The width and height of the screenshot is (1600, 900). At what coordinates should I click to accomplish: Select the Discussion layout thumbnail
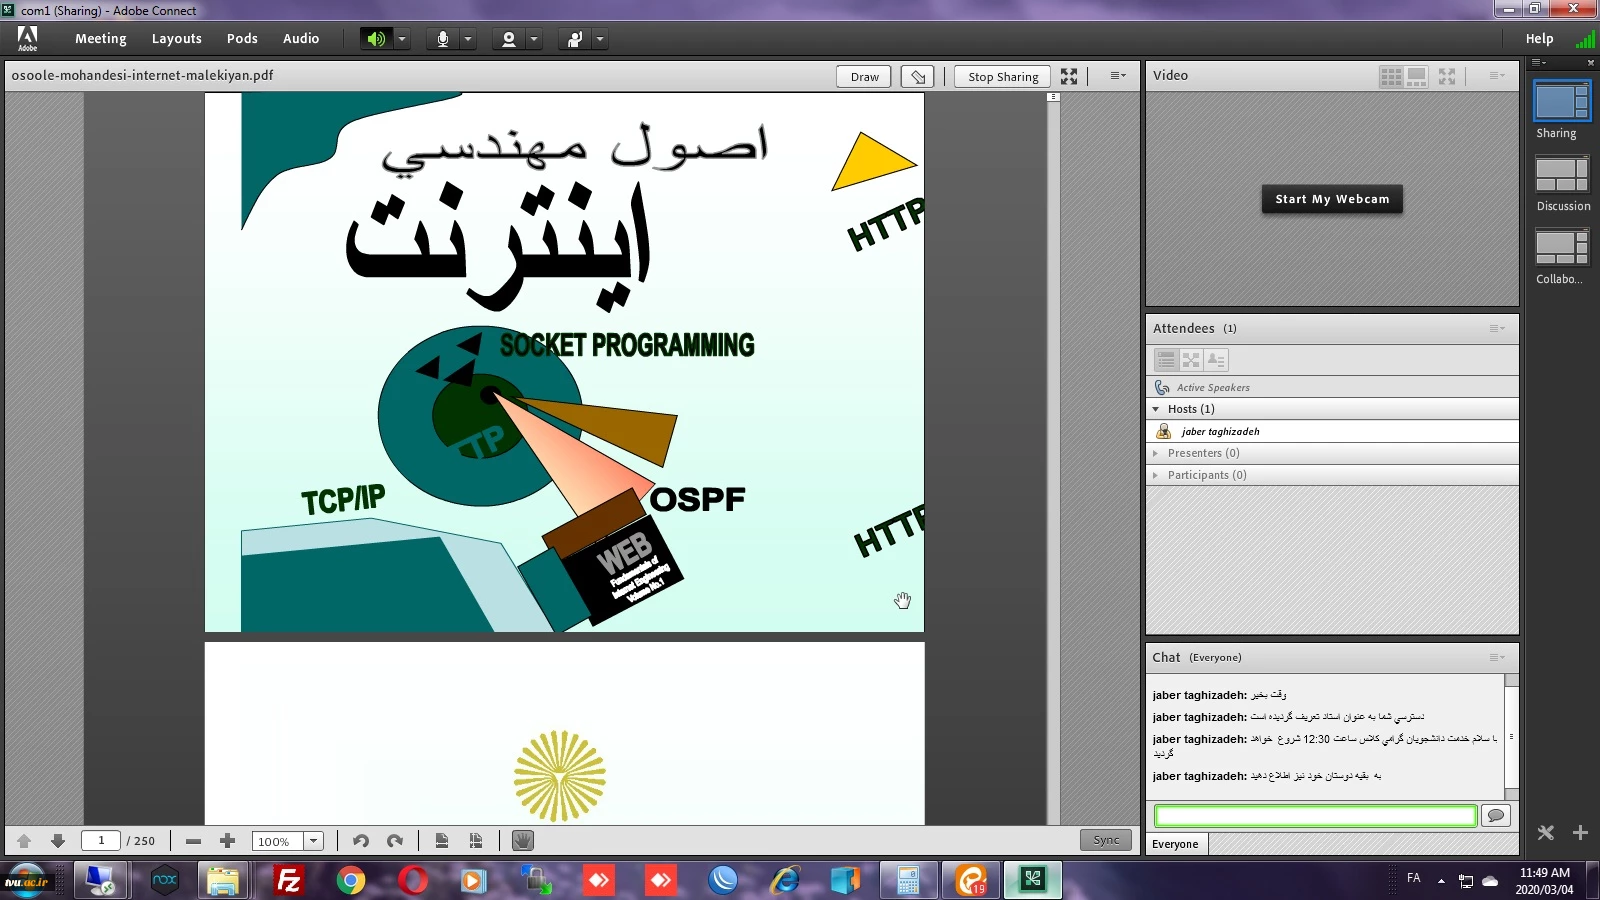1562,175
